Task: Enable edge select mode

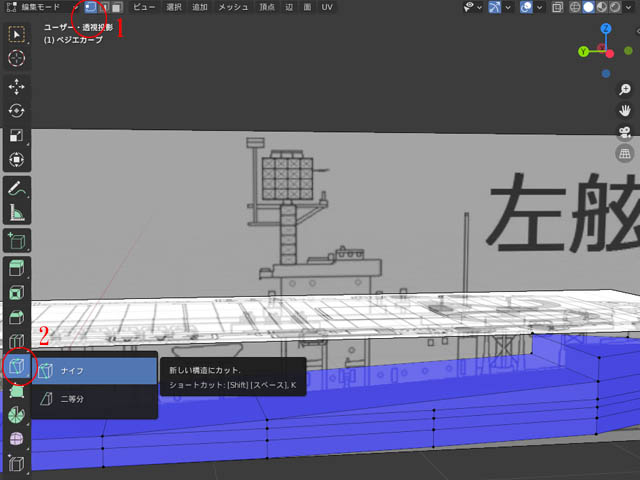Action: [x=104, y=7]
